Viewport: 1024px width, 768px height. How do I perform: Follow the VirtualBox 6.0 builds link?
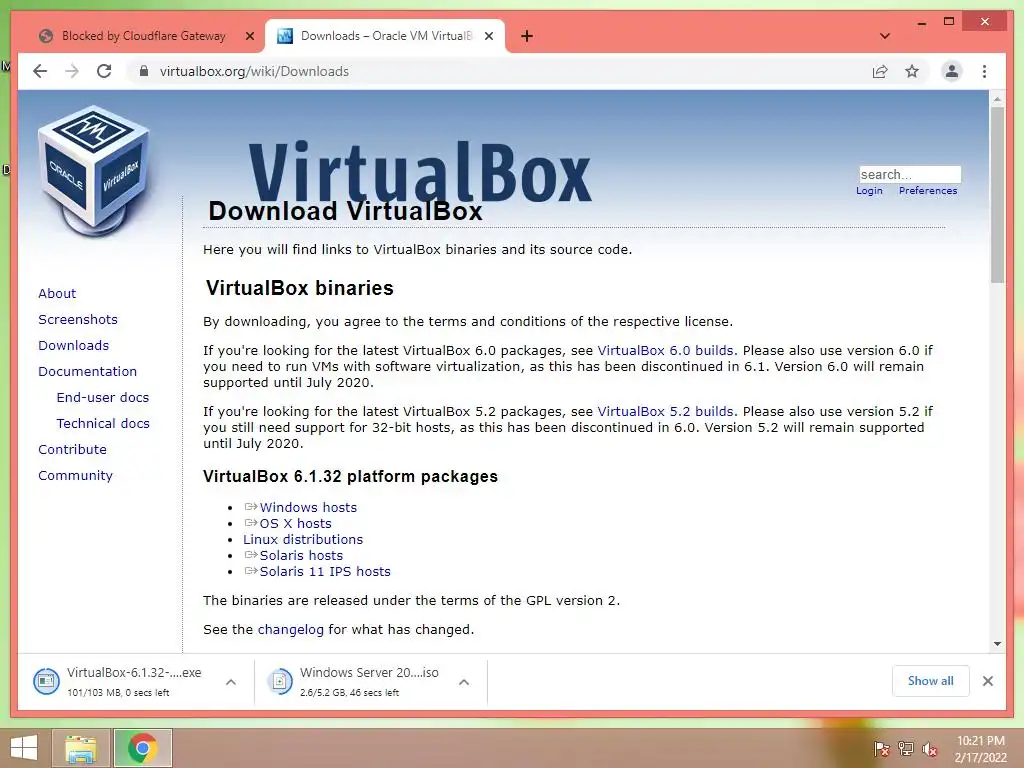tap(665, 351)
